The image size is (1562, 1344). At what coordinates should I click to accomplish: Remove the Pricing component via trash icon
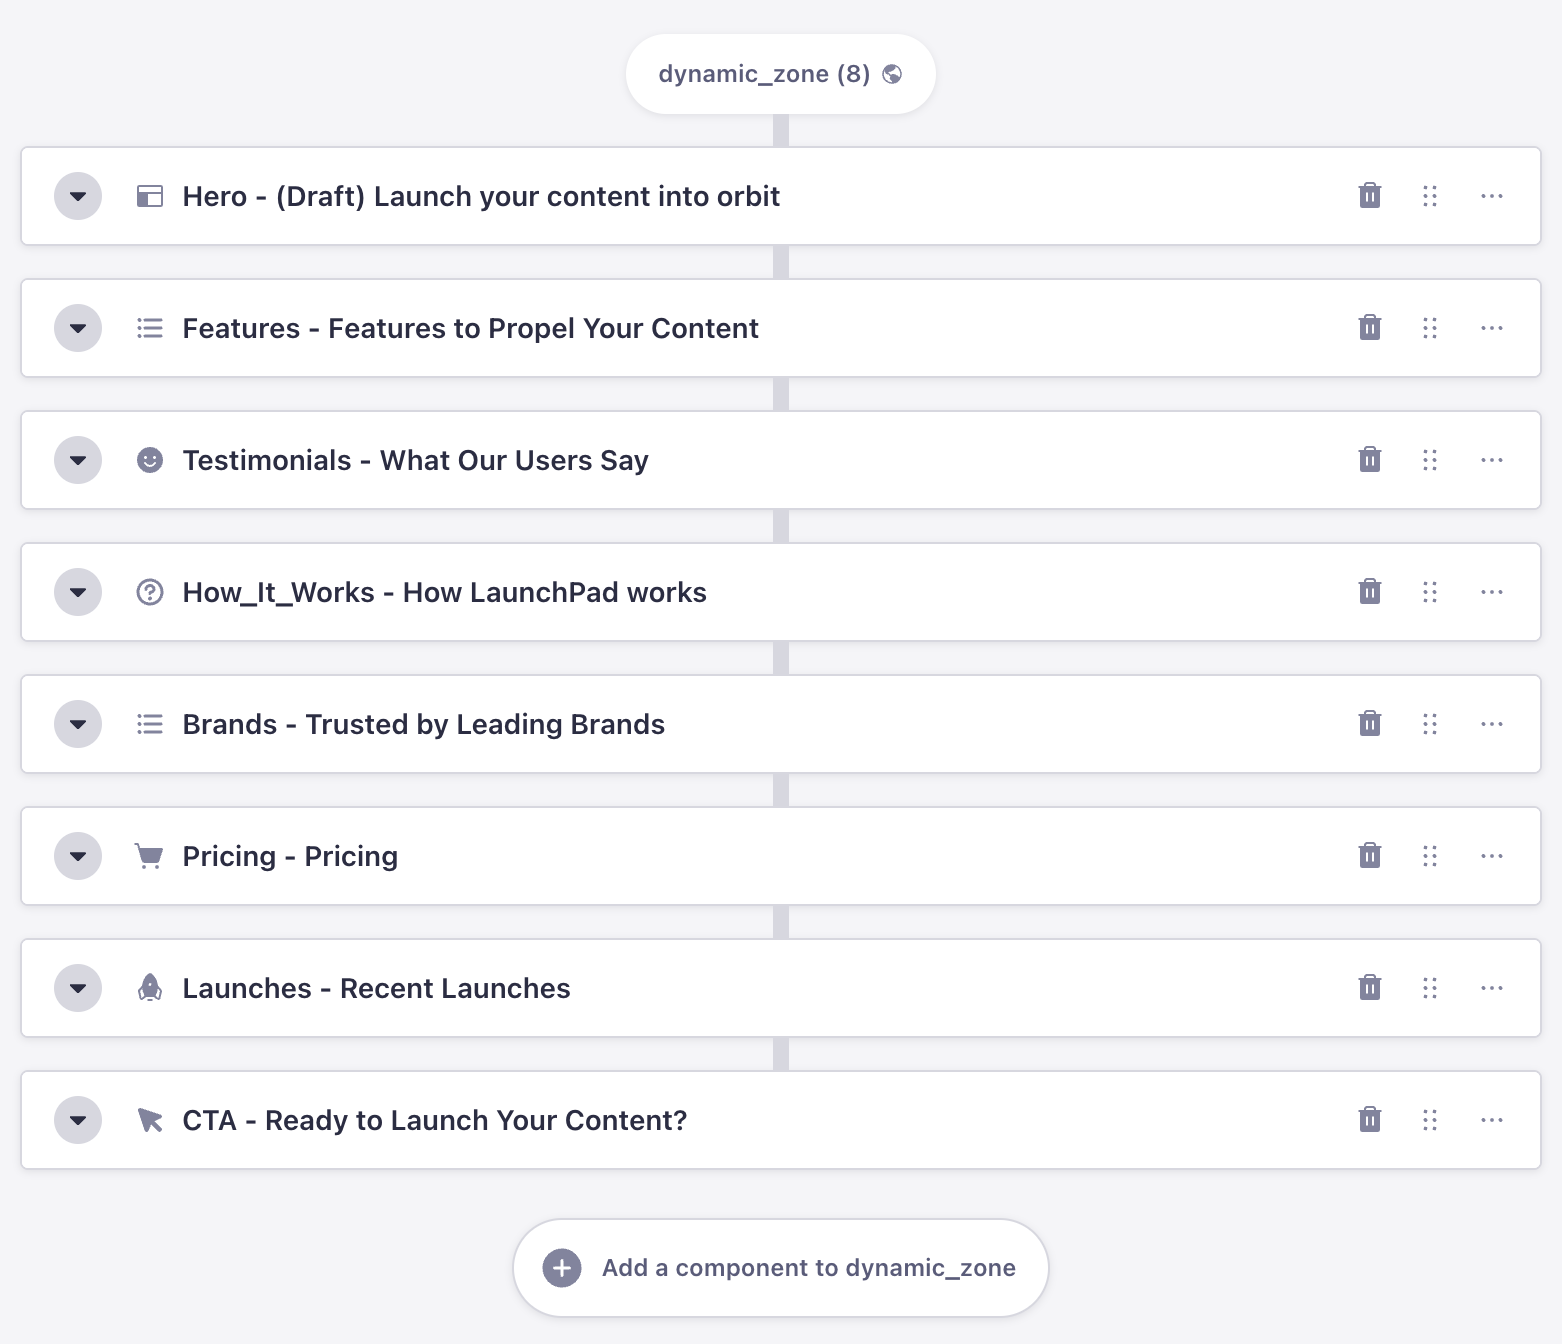(x=1370, y=856)
